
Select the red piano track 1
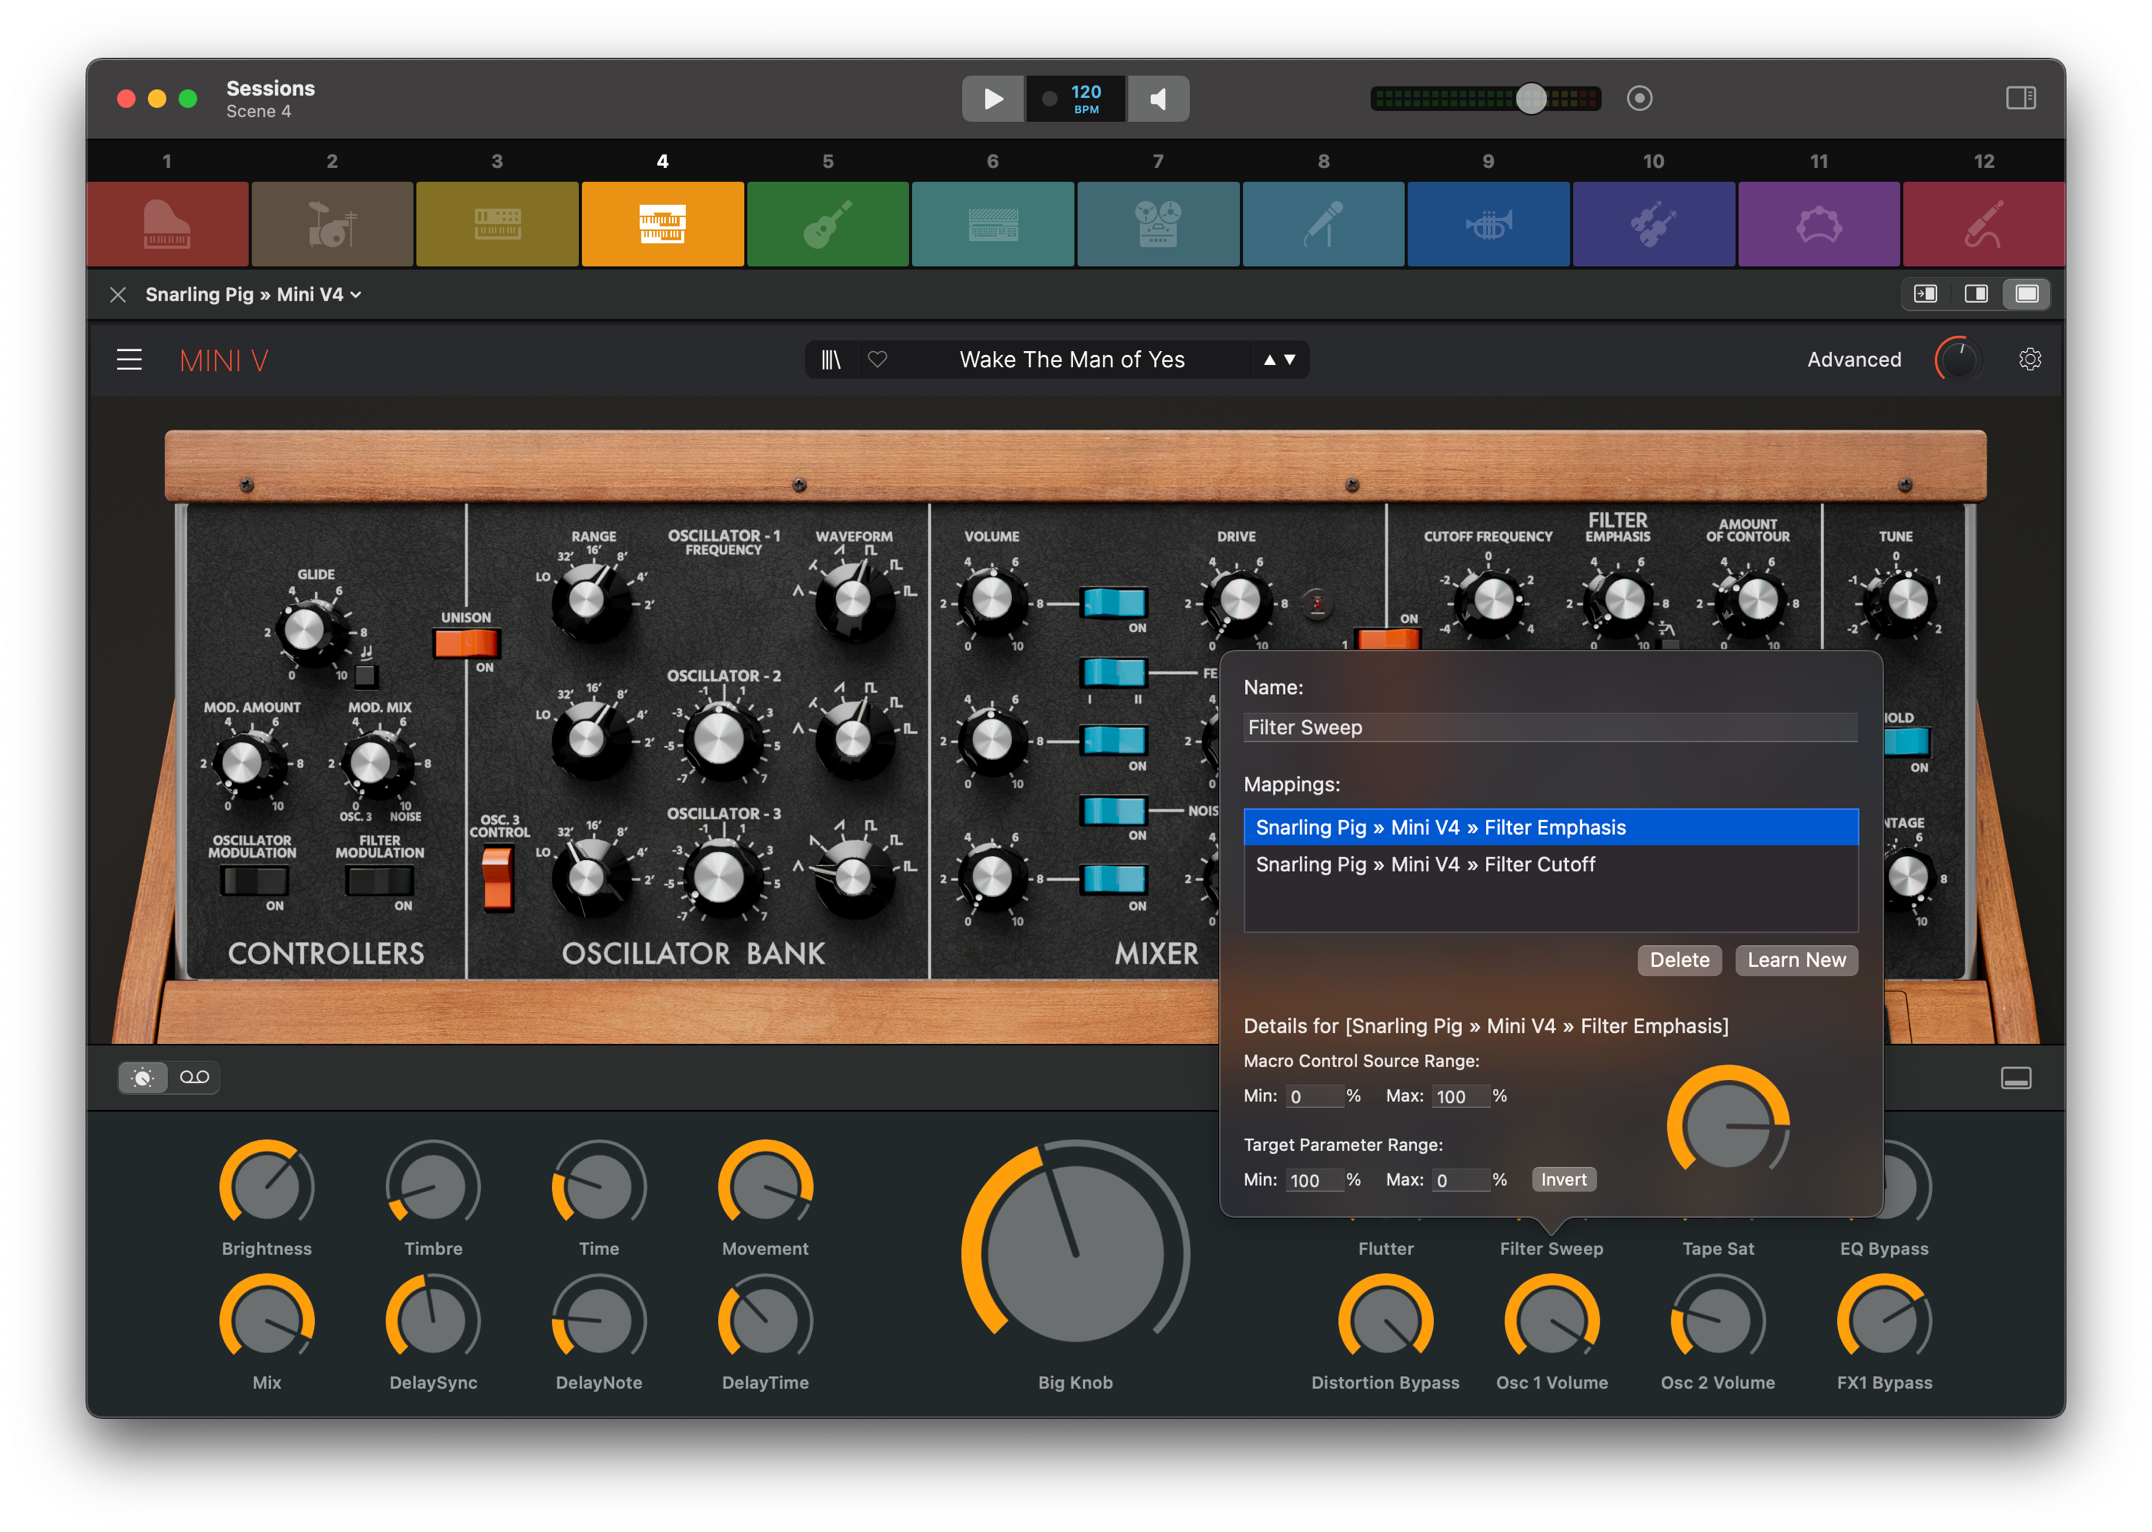coord(167,224)
